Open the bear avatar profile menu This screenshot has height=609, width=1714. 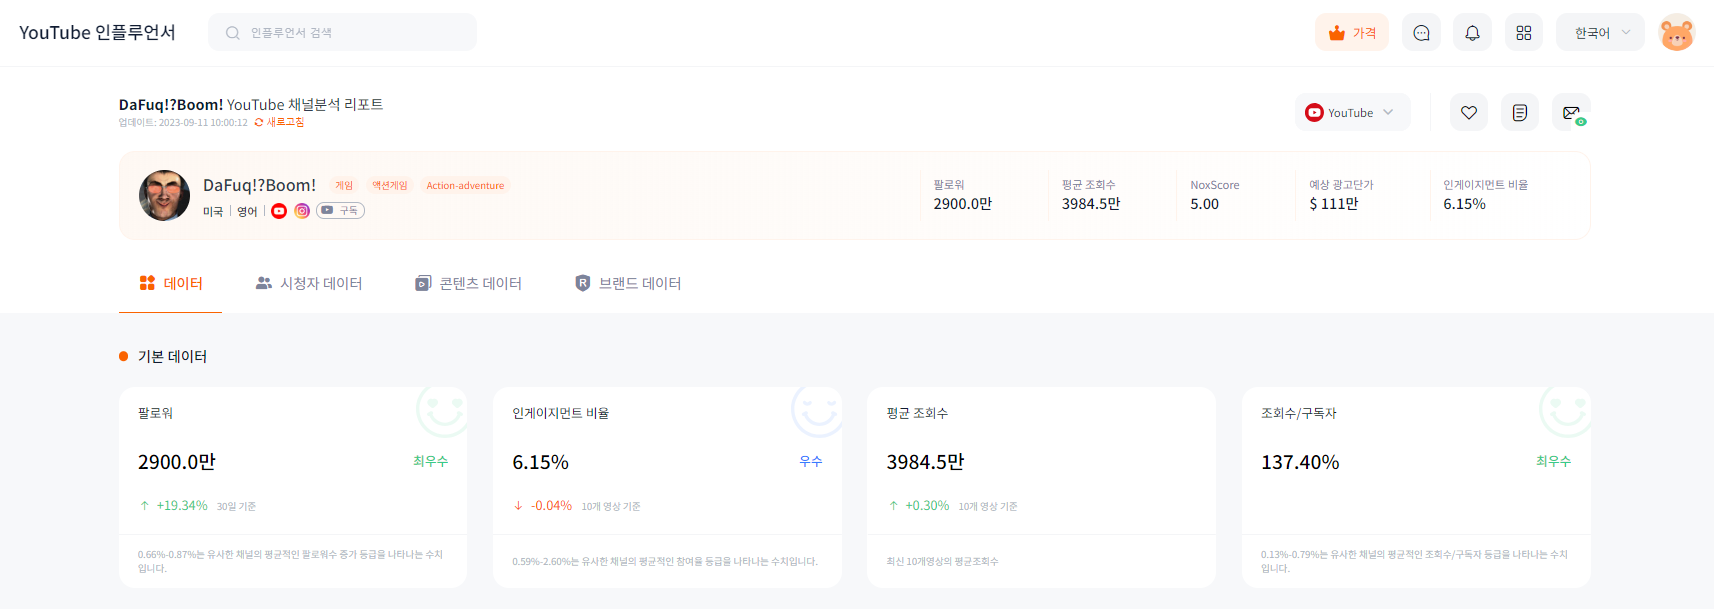(x=1677, y=33)
